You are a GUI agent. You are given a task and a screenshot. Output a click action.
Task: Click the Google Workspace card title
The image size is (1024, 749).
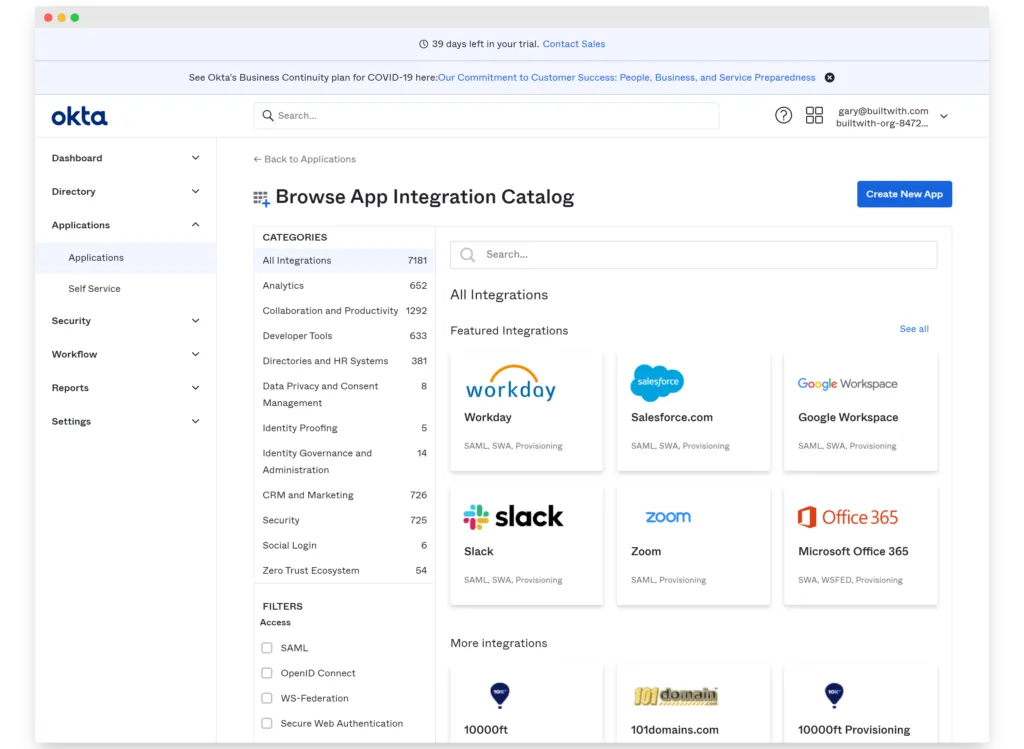point(848,417)
